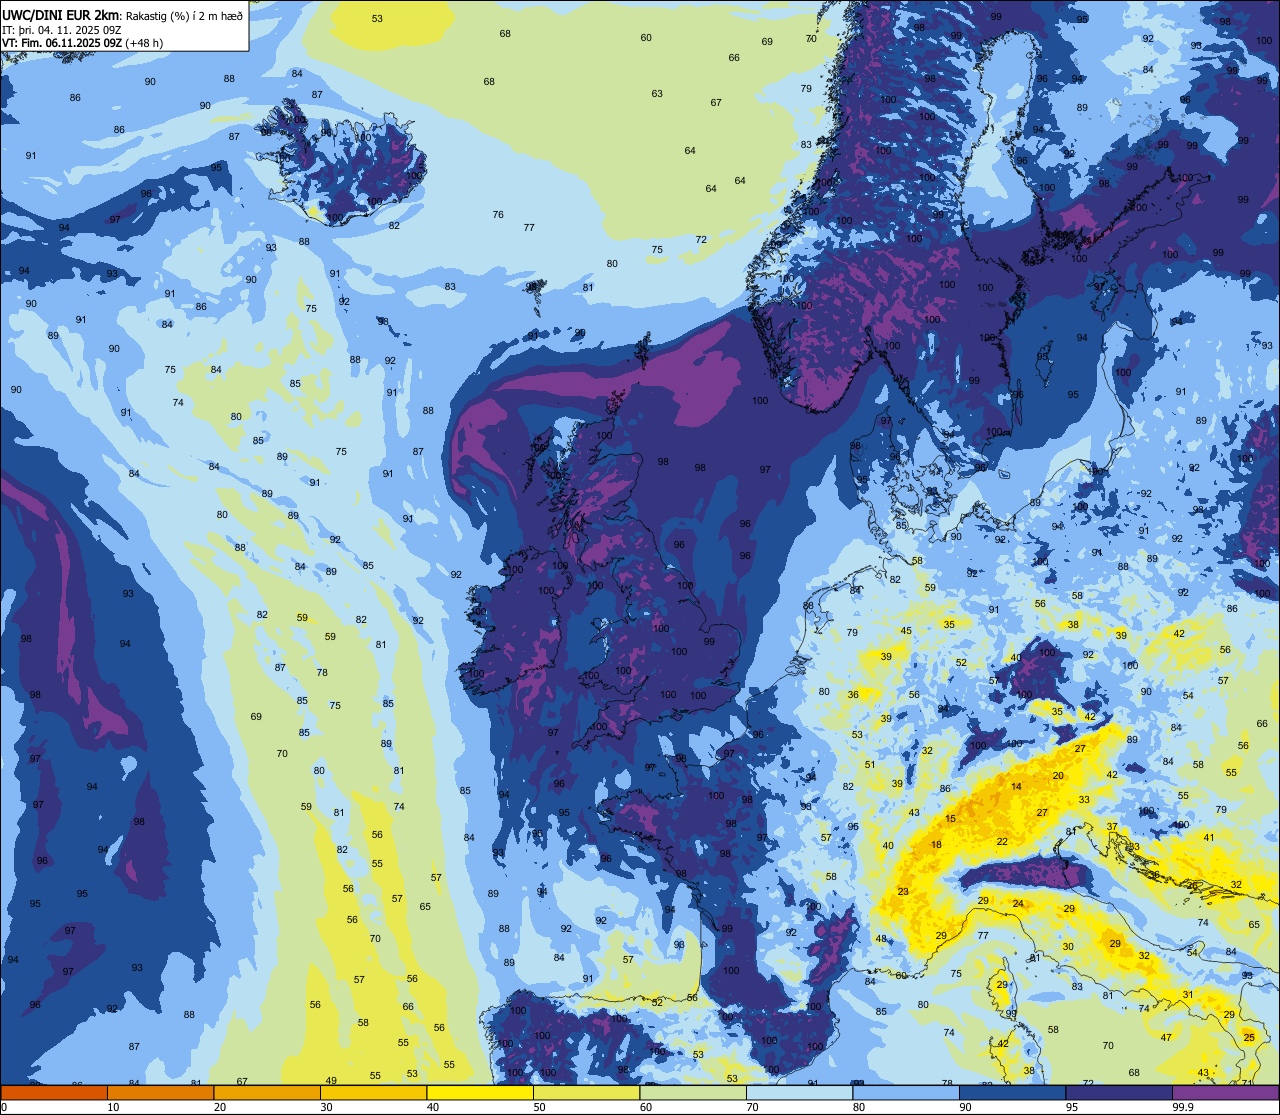Click the humidity value 48 in southern France
Viewport: 1280px width, 1115px height.
pyautogui.click(x=881, y=939)
